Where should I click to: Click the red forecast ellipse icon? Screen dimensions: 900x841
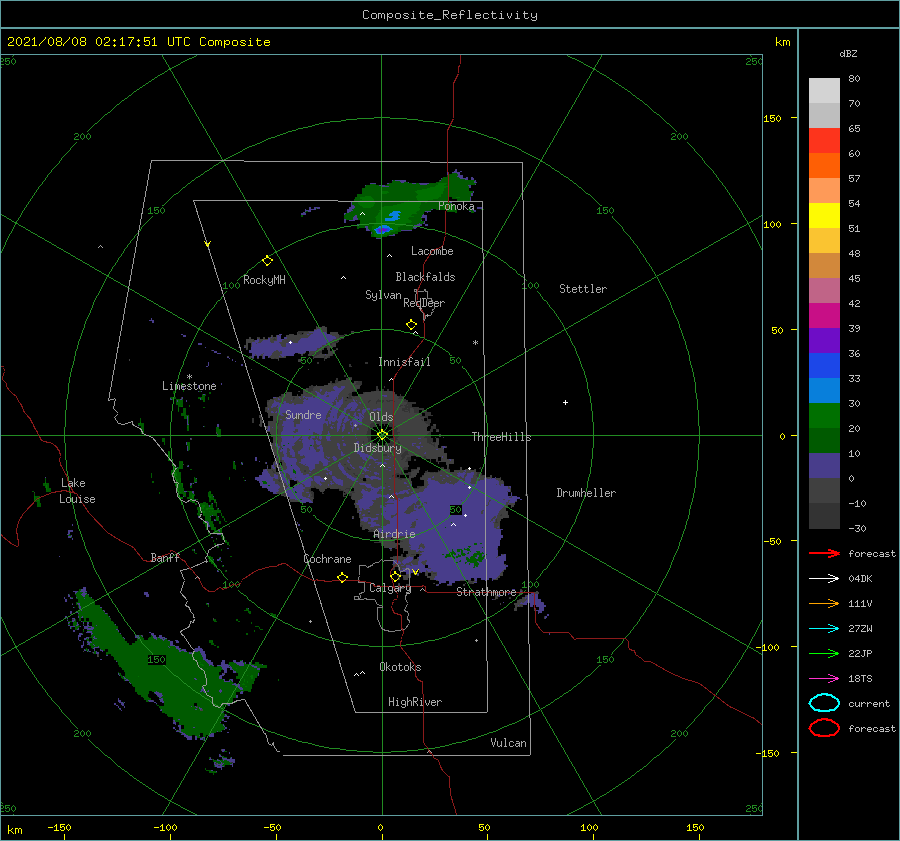[824, 728]
